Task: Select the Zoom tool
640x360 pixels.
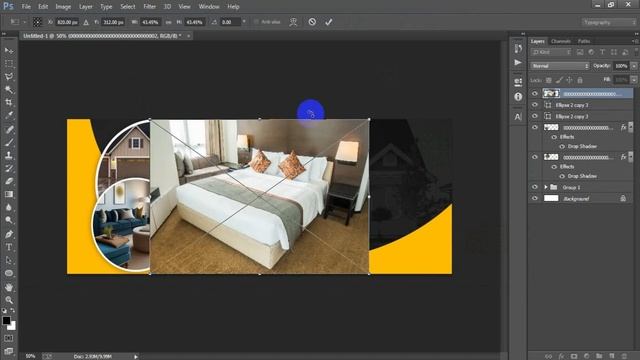Action: point(9,300)
